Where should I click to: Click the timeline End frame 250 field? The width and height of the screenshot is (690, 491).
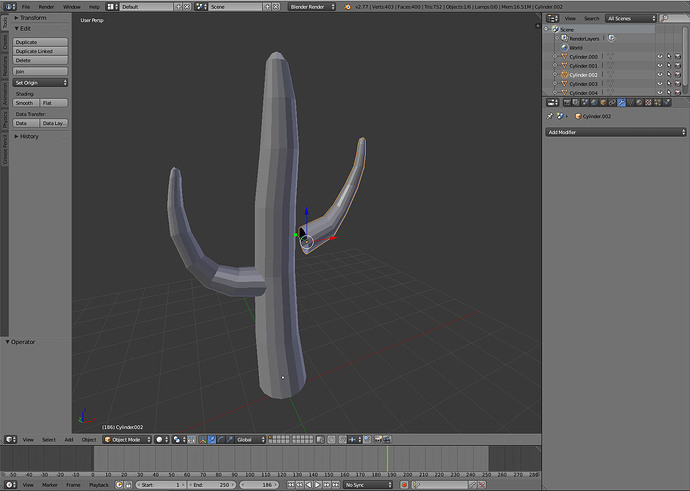213,485
